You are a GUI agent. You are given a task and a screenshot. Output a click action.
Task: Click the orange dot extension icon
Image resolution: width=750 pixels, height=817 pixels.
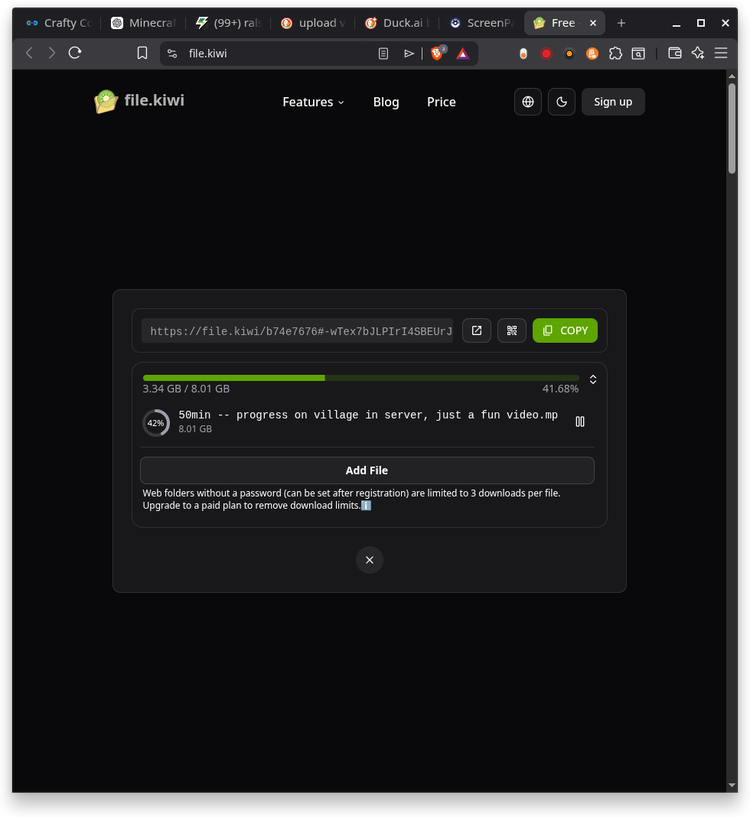(569, 53)
